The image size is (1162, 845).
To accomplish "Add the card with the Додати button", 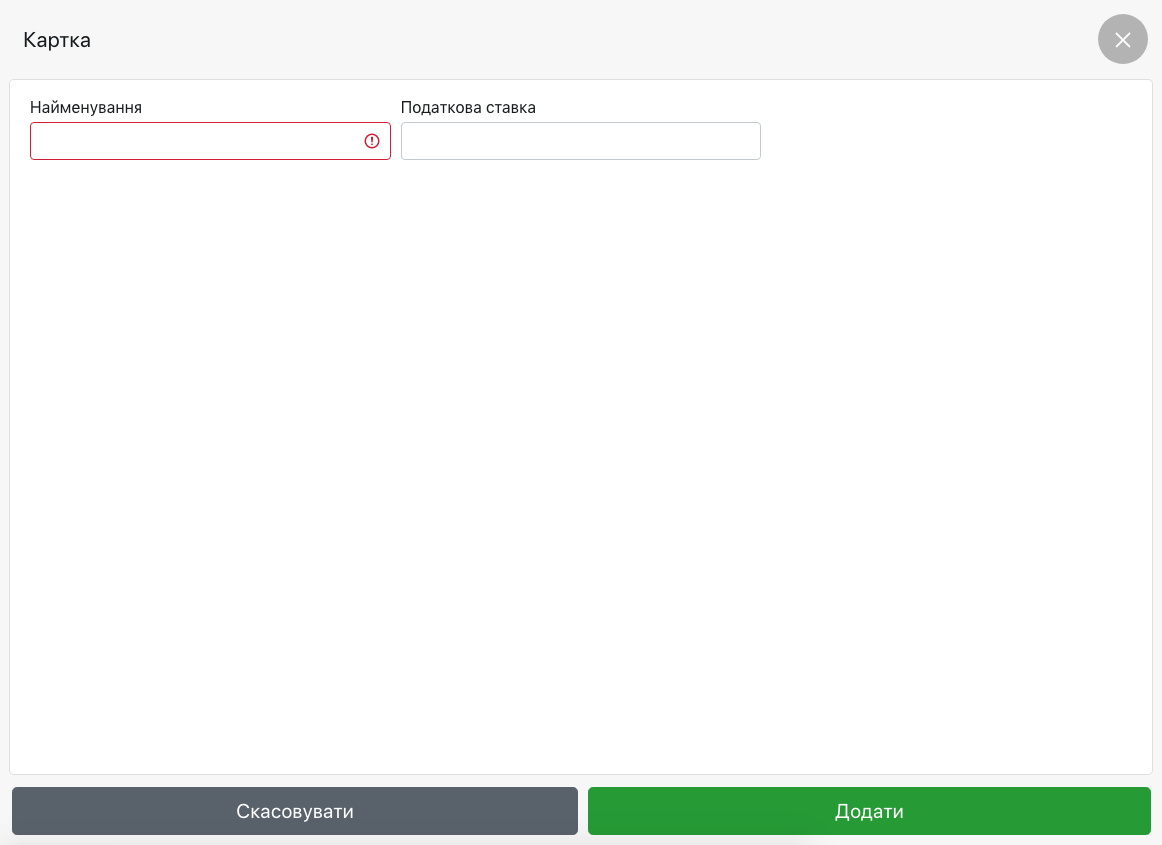I will click(x=869, y=811).
